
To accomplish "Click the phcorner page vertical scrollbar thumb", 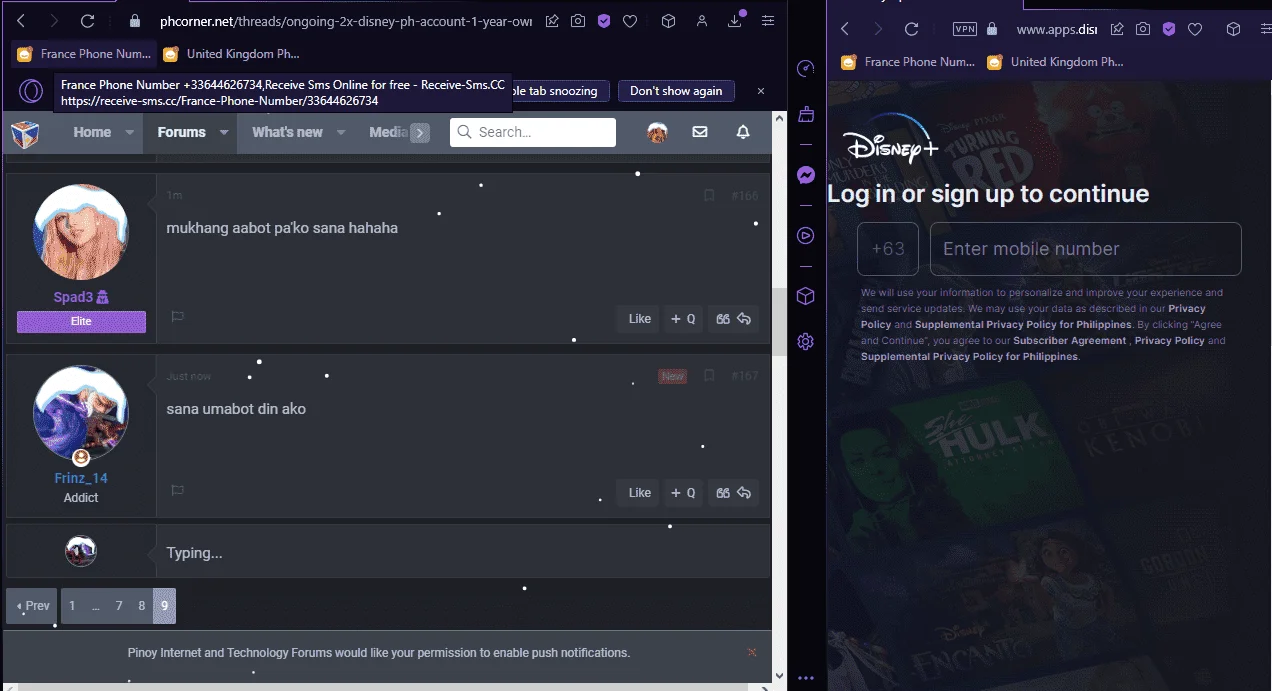I will 780,322.
